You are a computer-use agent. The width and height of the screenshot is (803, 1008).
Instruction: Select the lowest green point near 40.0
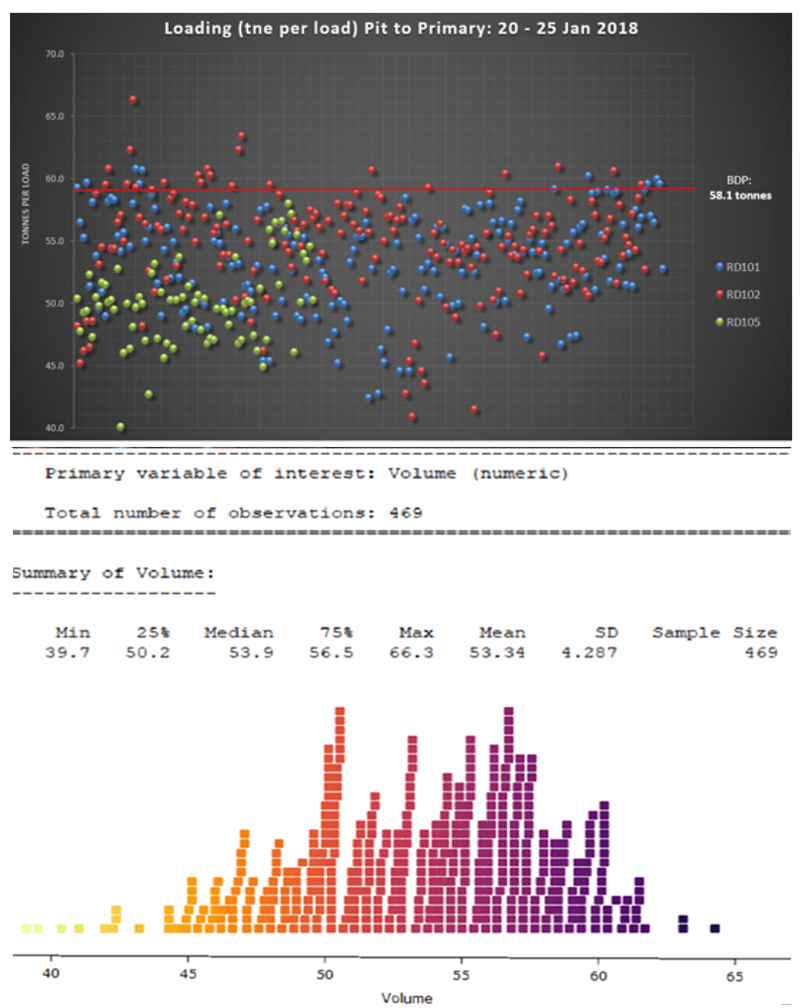pyautogui.click(x=121, y=427)
